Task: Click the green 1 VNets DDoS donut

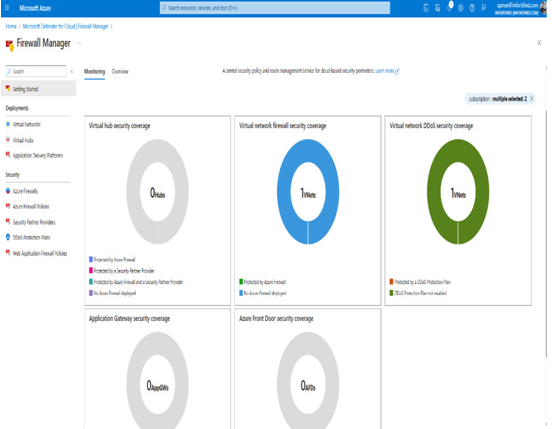Action: coord(458,191)
